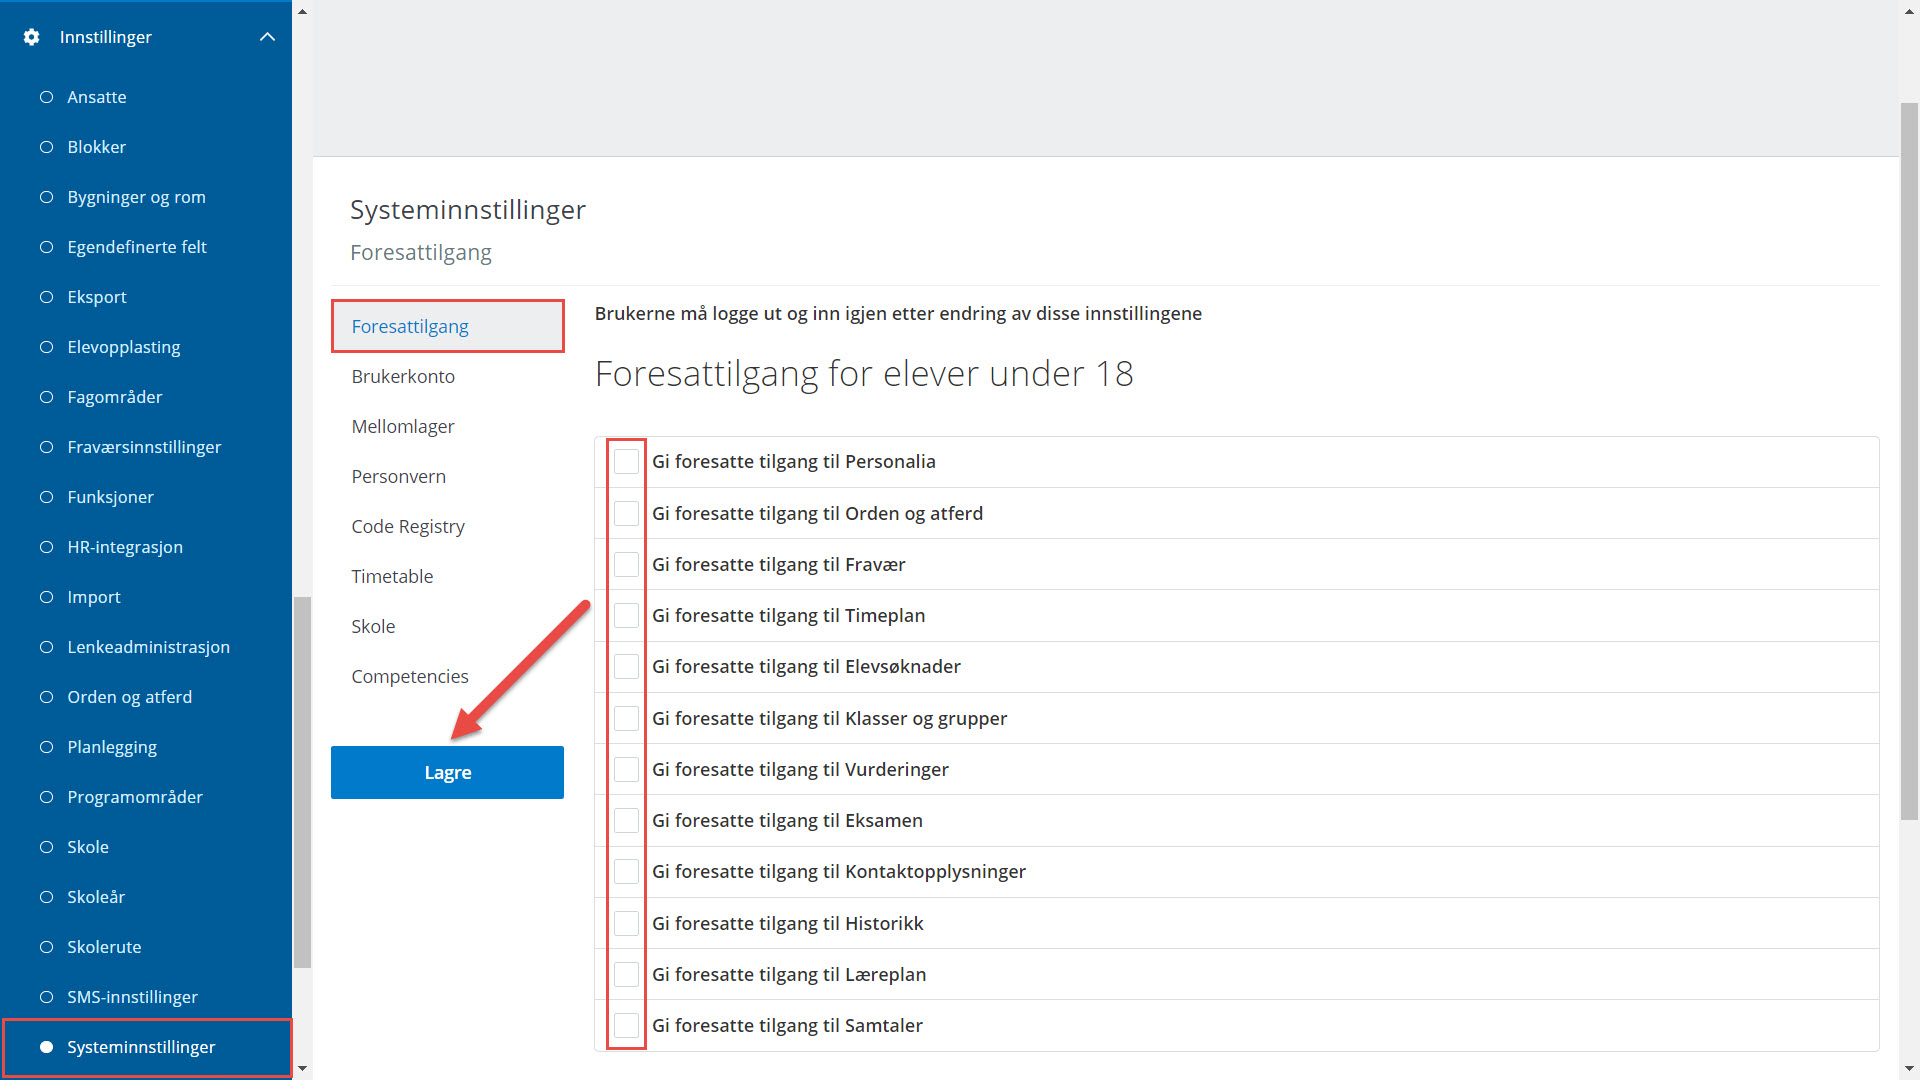The width and height of the screenshot is (1920, 1080).
Task: Click the circle icon beside Ansatte
Action: click(x=46, y=97)
